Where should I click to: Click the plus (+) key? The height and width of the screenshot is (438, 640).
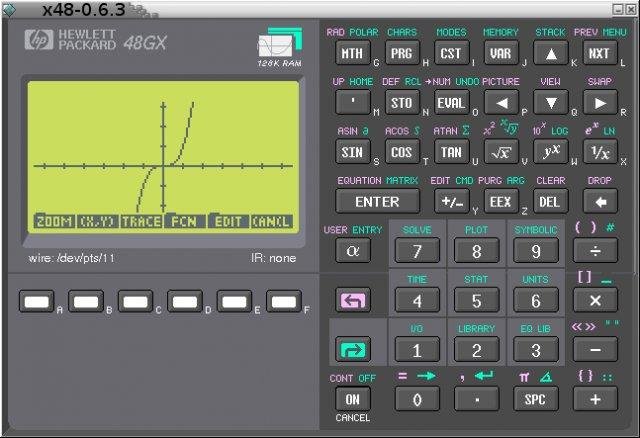click(x=595, y=399)
